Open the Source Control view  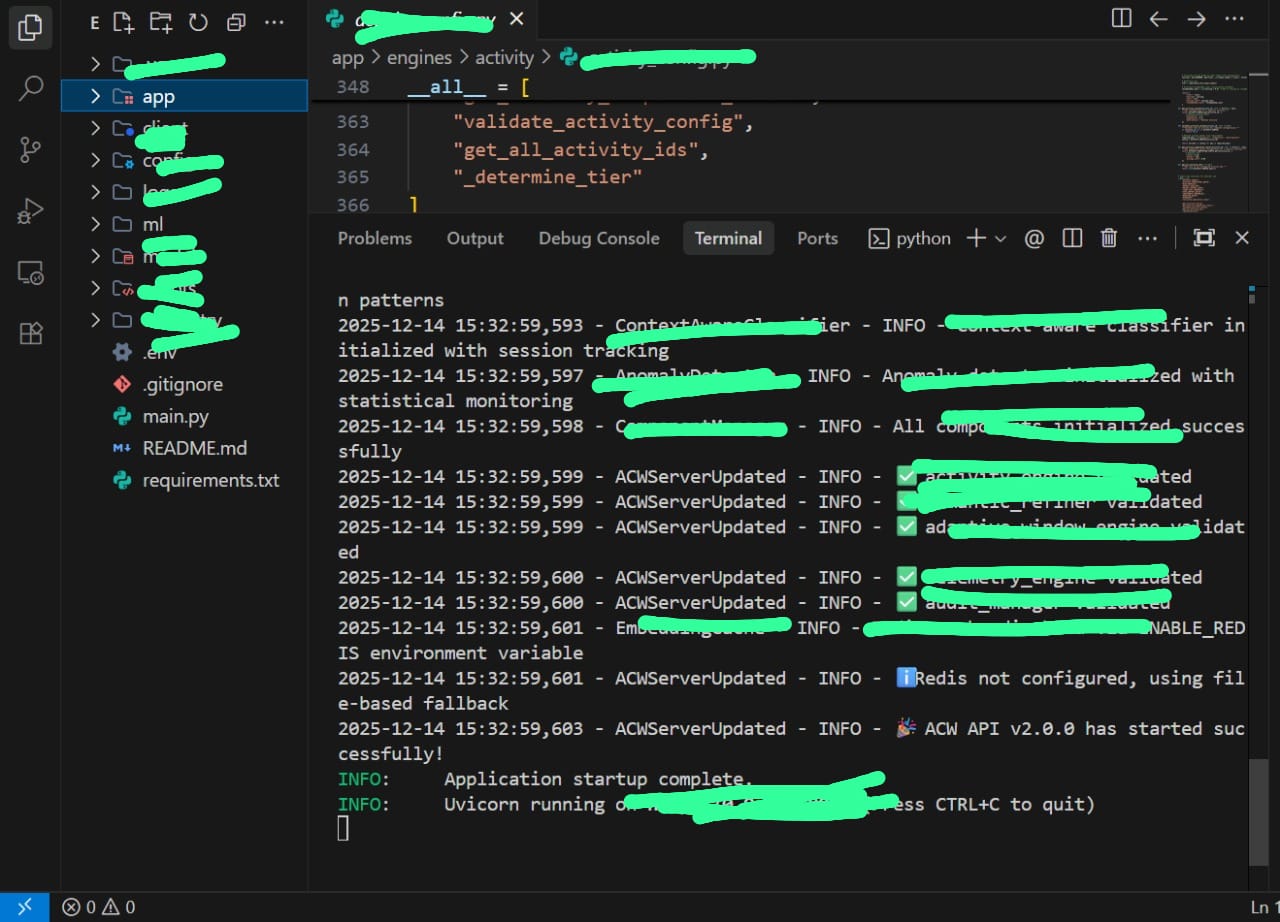point(31,151)
